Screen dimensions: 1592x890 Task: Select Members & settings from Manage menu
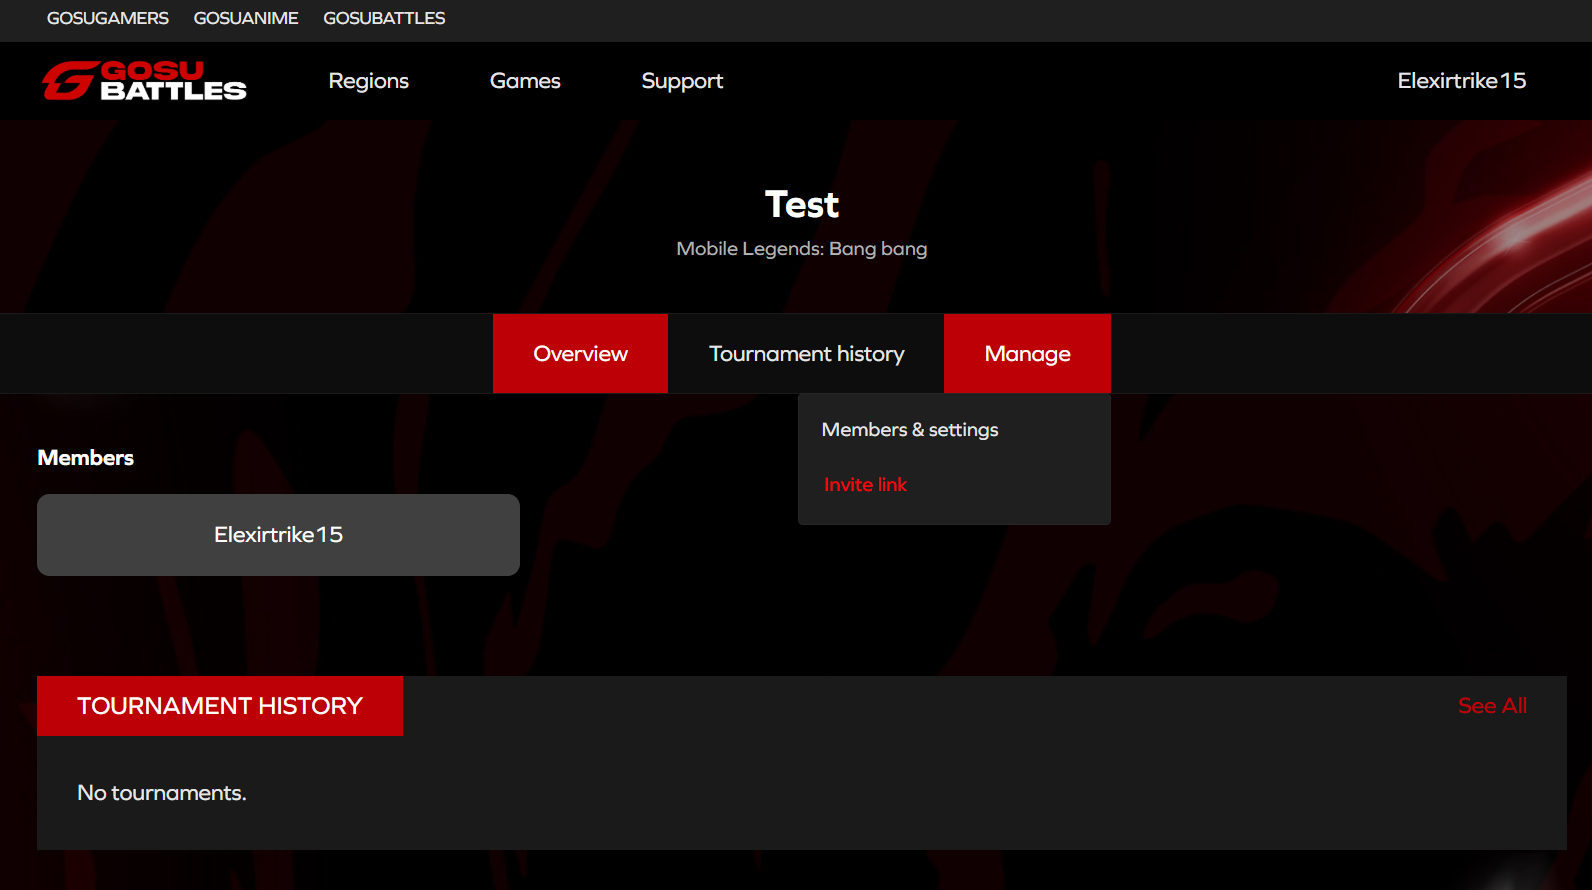click(910, 430)
